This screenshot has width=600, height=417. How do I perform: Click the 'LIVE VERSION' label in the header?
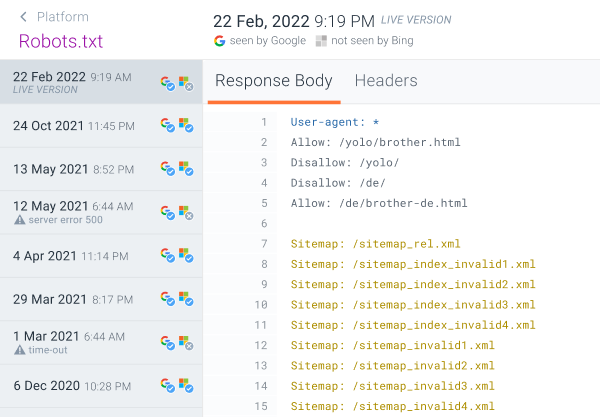pos(416,20)
